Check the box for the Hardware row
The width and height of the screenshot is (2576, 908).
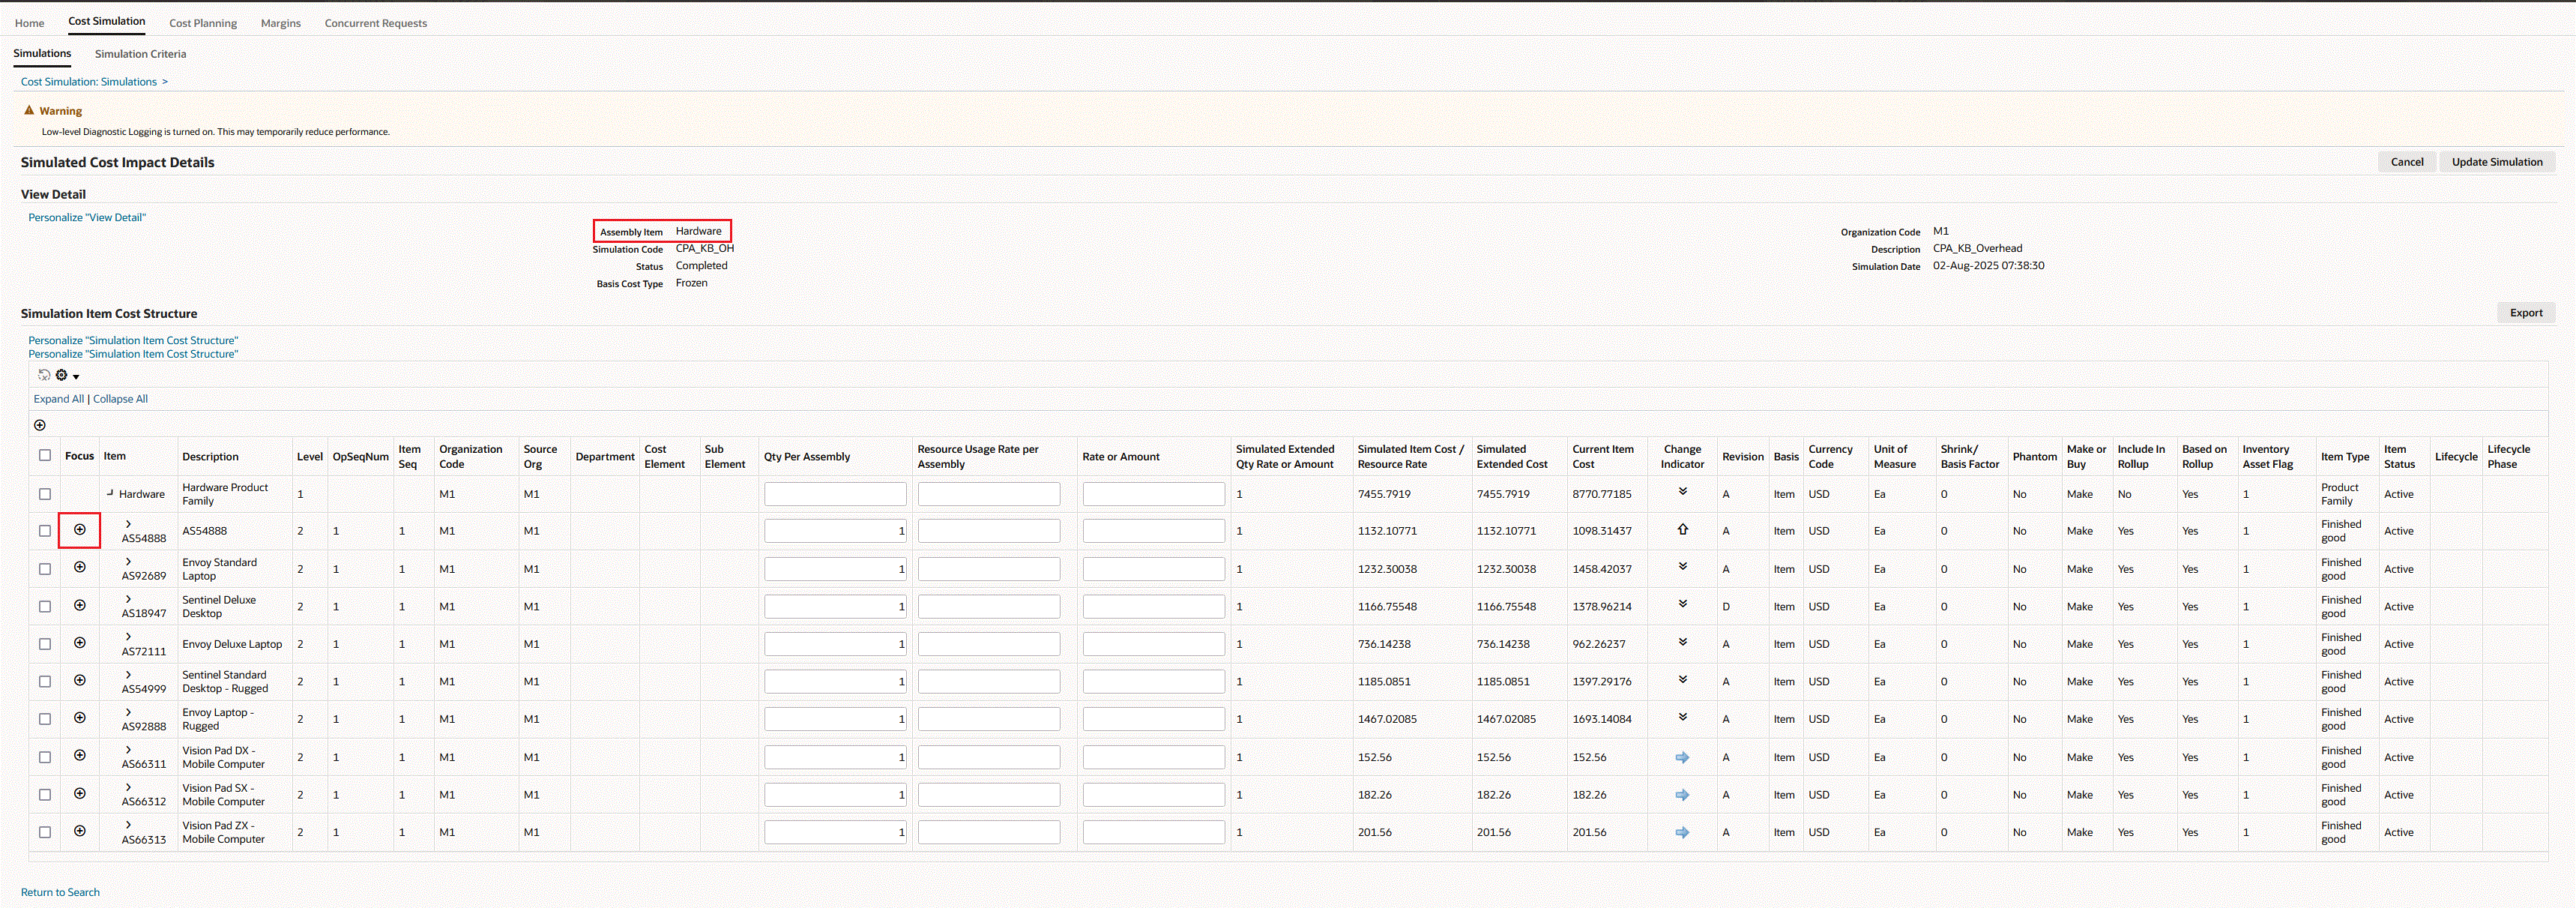tap(45, 494)
